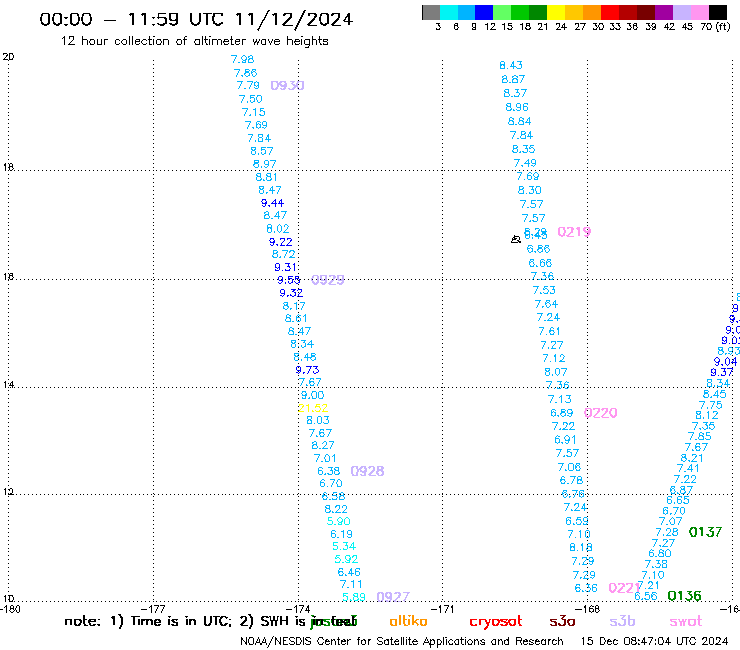Click the pink swot legend label
Screen dimensions: 740x650
[686, 622]
